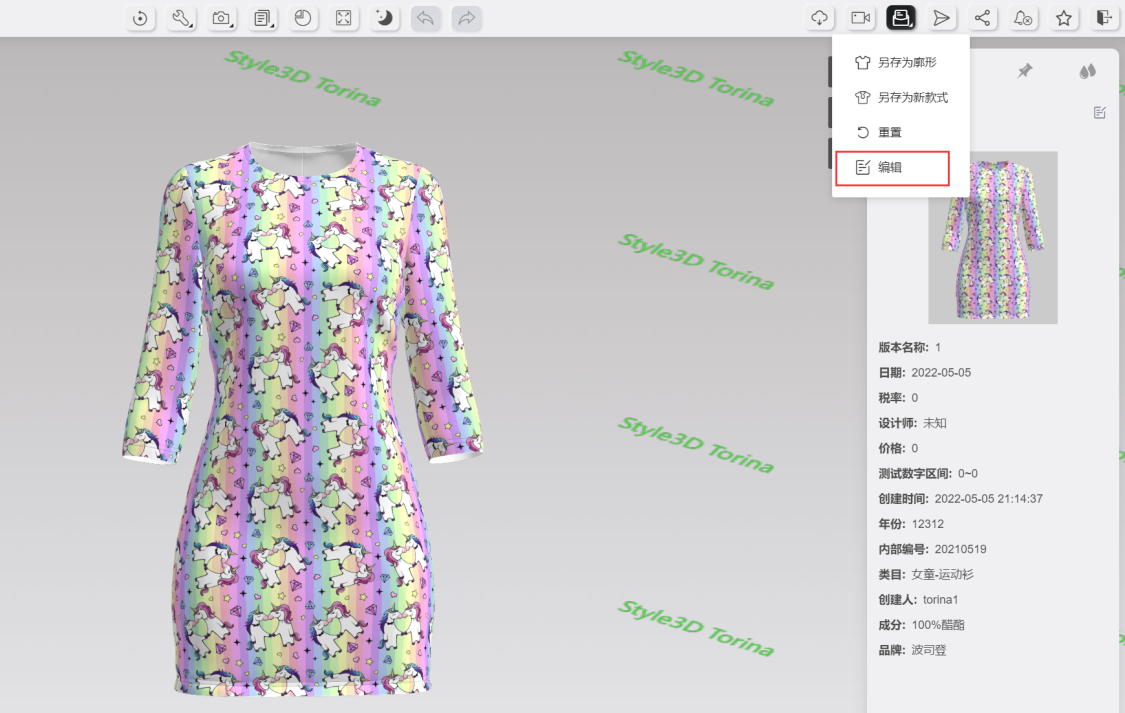Viewport: 1125px width, 713px height.
Task: Expand the camera screenshot dropdown
Action: coord(222,18)
